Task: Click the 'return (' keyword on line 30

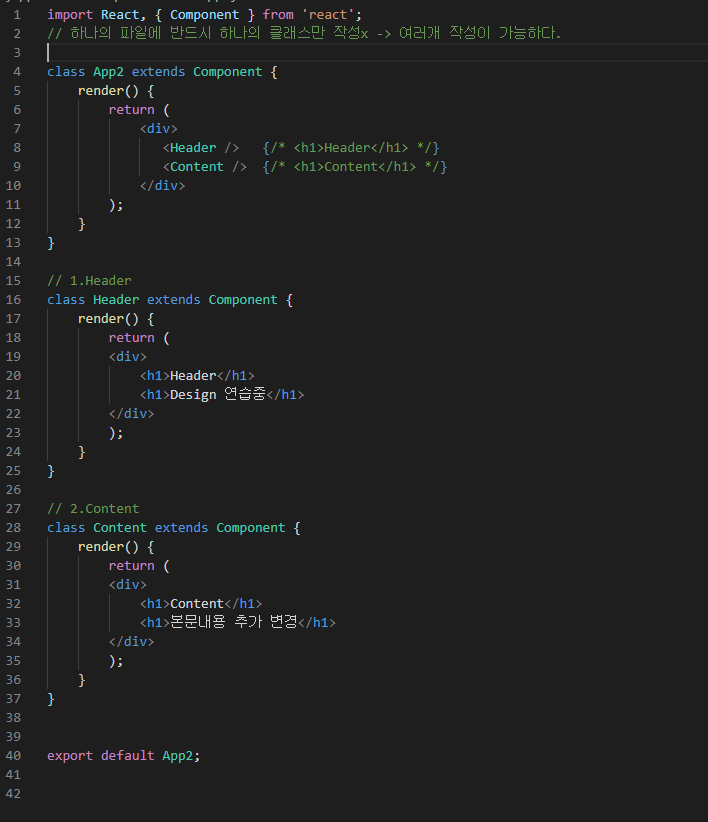Action: 139,566
